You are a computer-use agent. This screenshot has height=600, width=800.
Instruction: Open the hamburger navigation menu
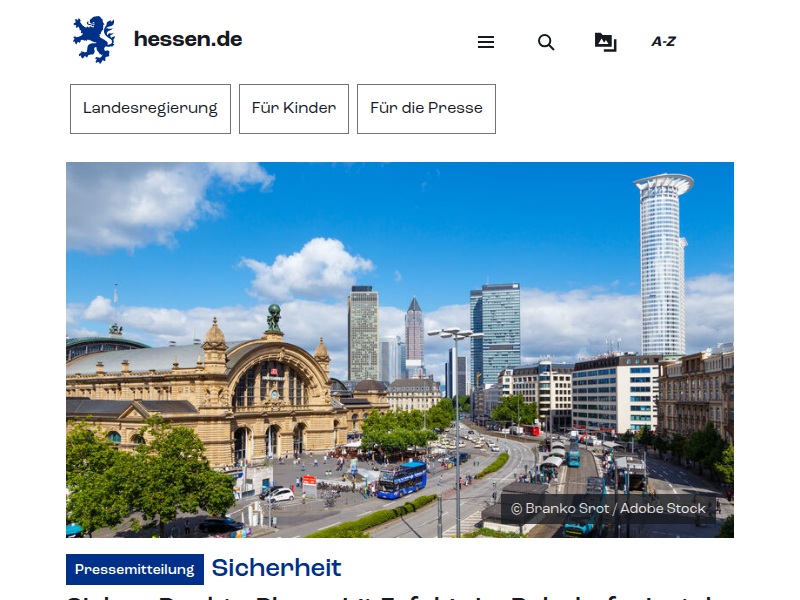click(x=486, y=42)
